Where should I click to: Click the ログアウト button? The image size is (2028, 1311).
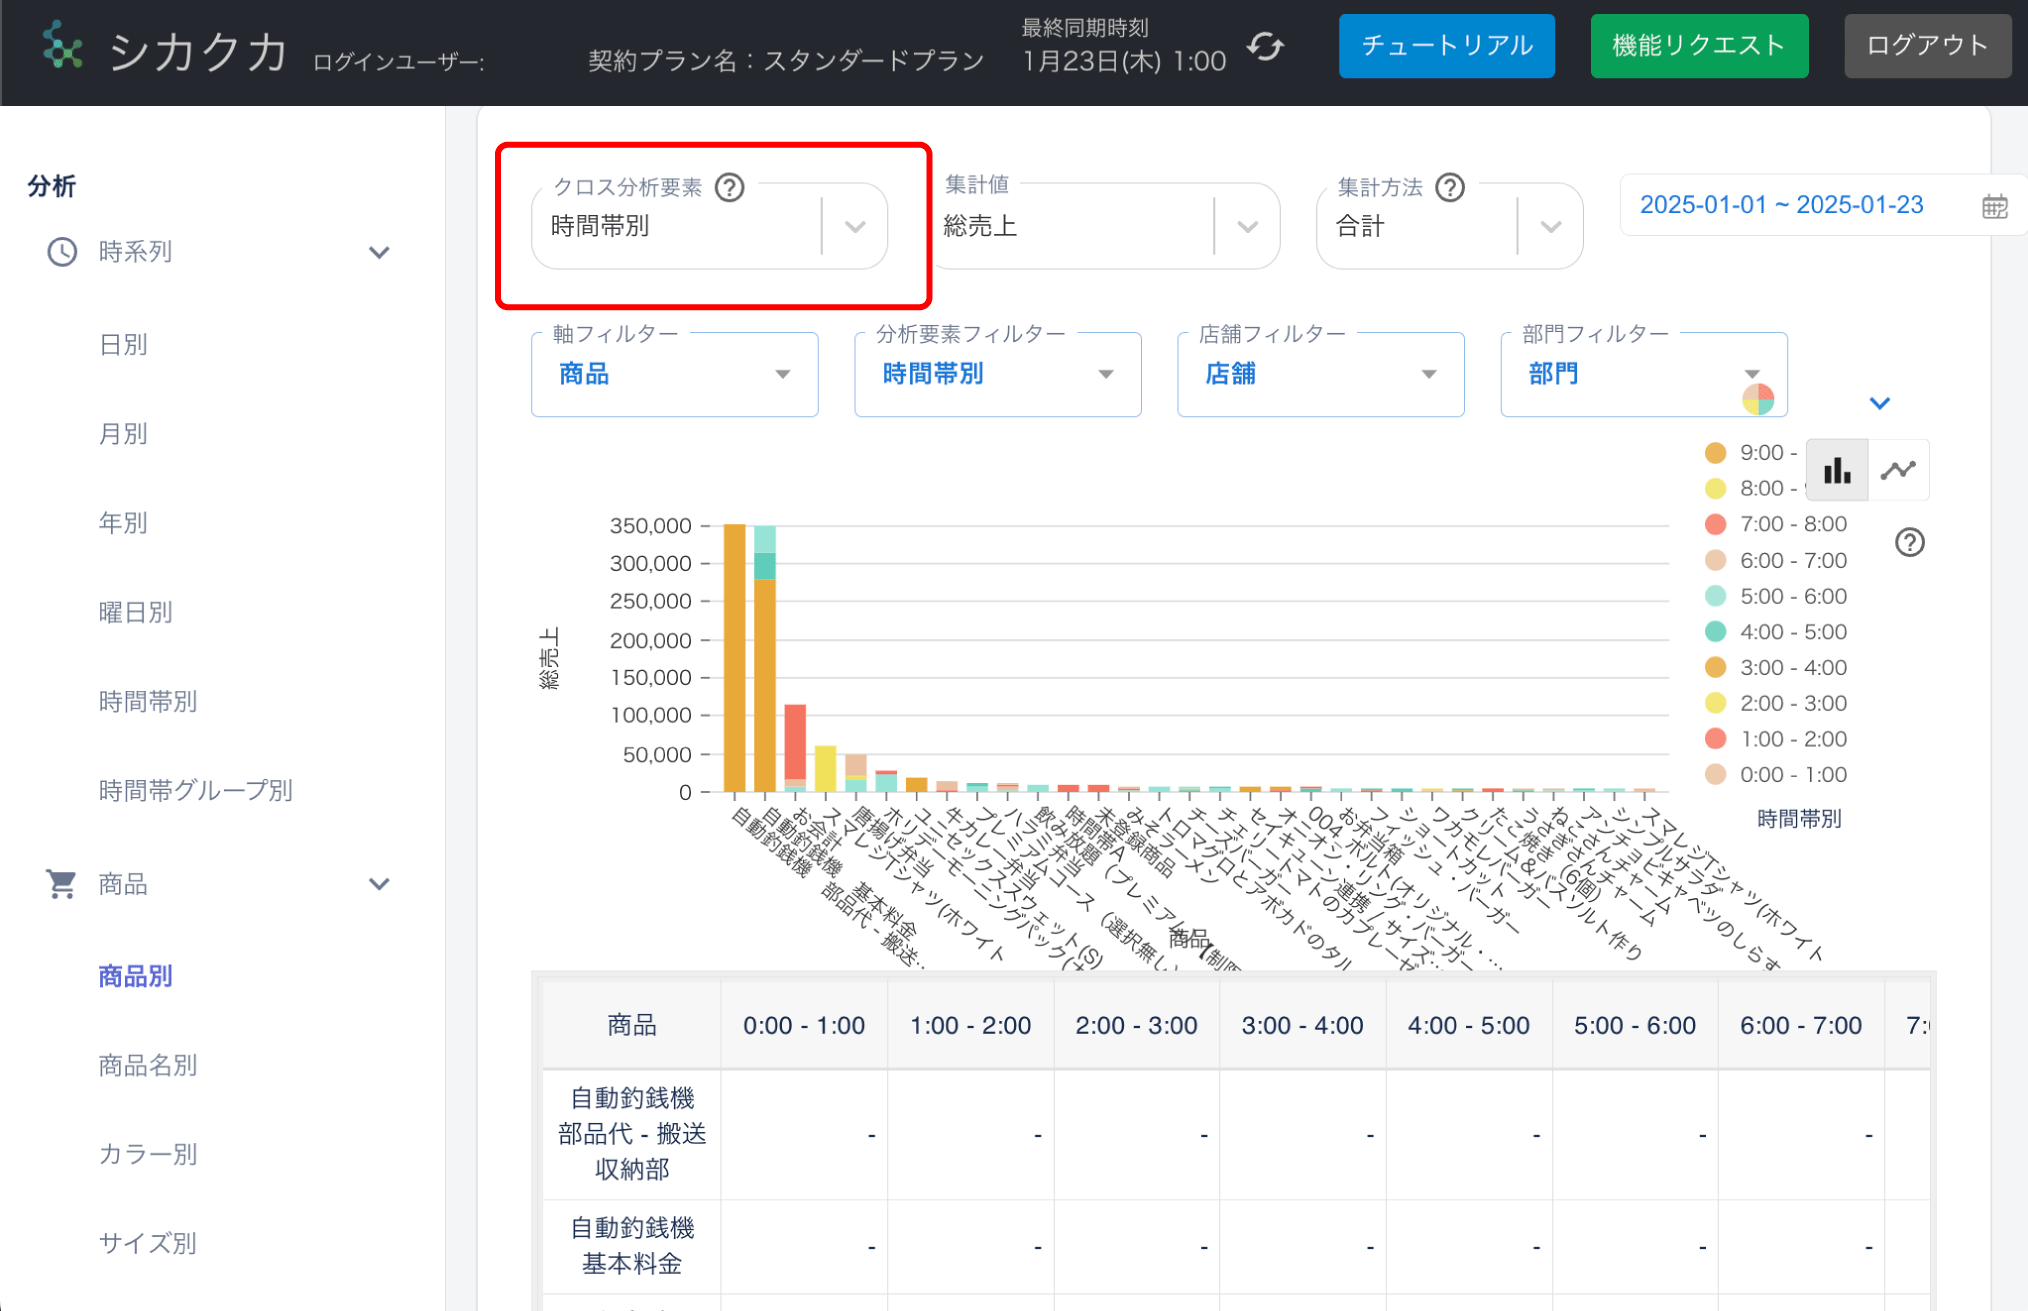(x=1927, y=46)
